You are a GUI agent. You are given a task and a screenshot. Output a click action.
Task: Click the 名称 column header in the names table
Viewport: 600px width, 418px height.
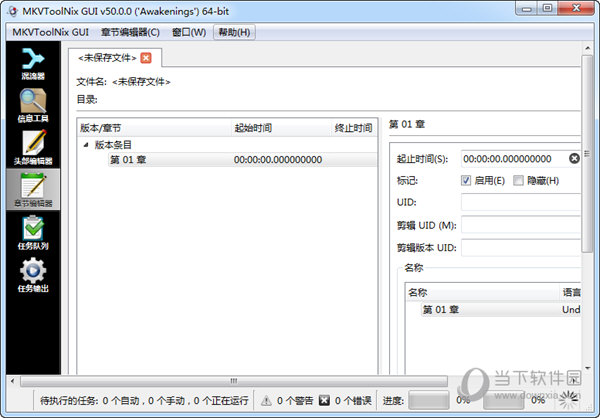[482, 293]
